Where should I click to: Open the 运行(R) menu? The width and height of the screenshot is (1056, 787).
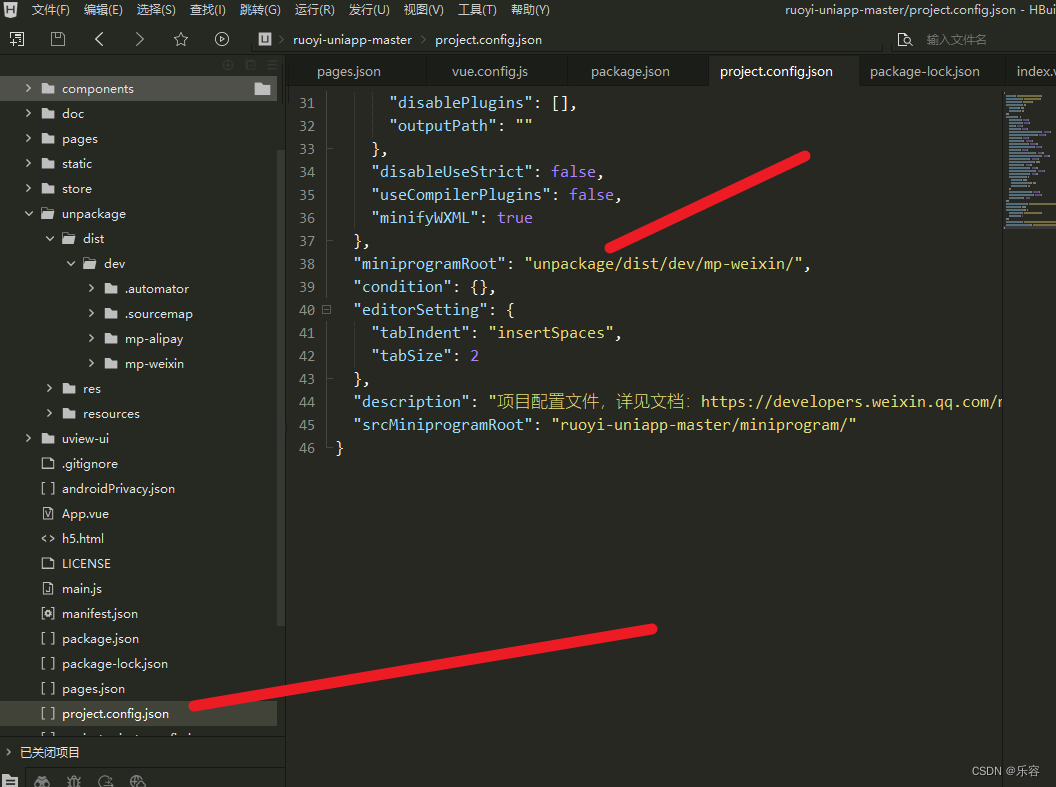315,10
